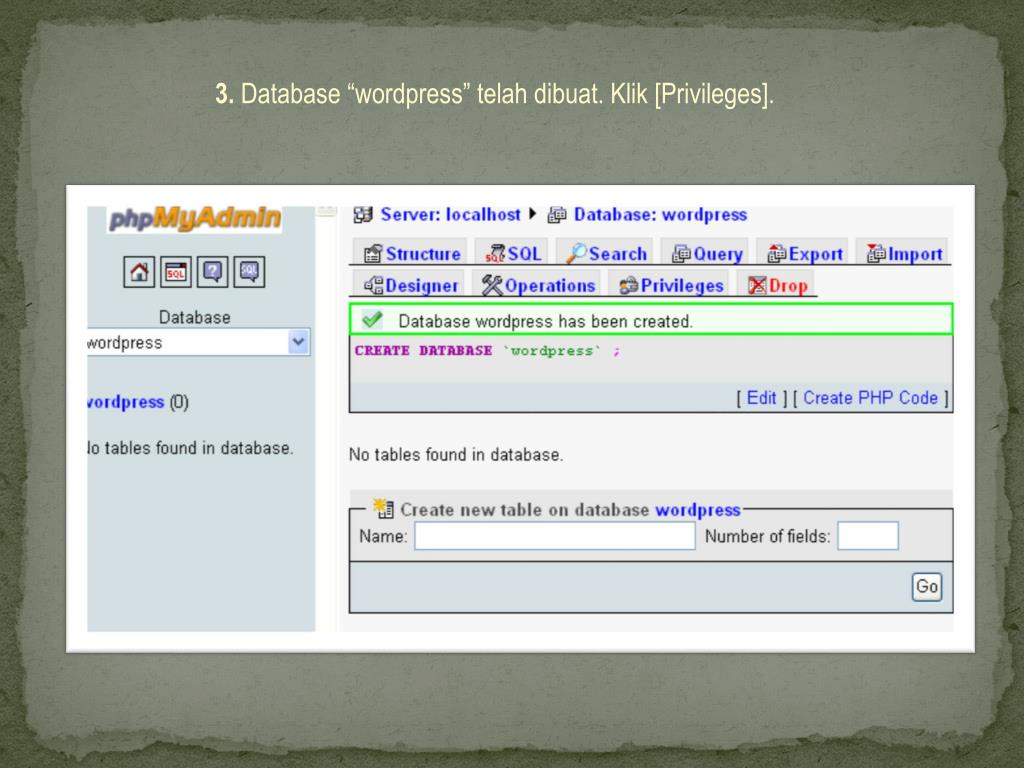Click the Edit link for the query
The width and height of the screenshot is (1024, 768).
(761, 398)
